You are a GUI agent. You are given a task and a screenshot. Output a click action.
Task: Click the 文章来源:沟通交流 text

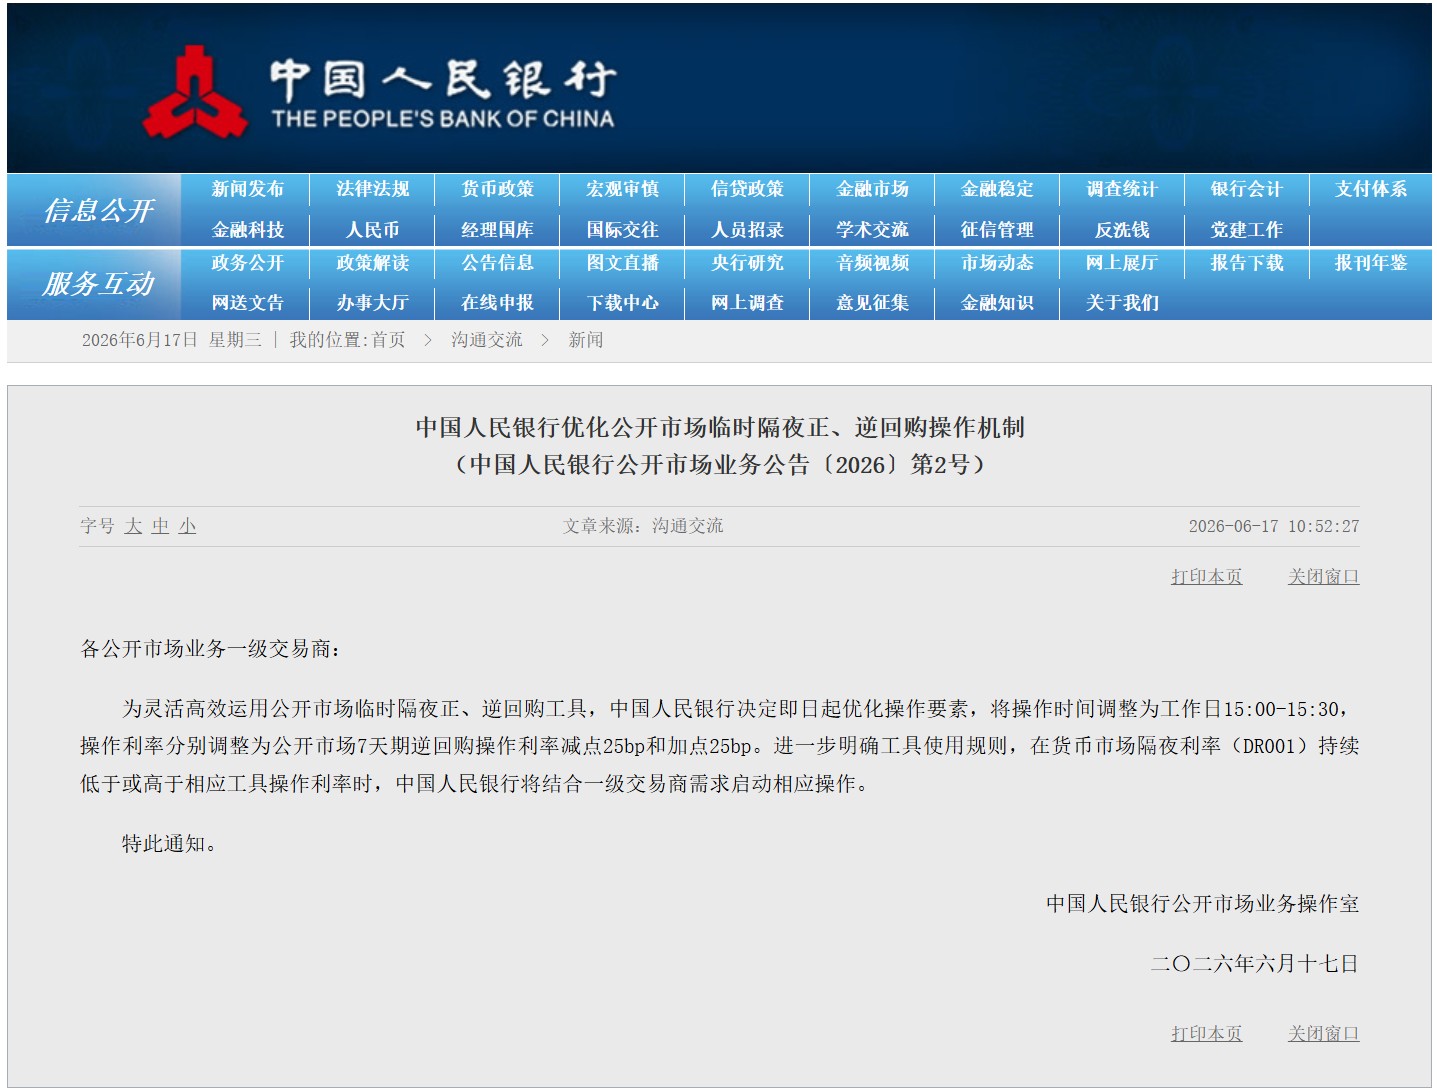coord(643,526)
